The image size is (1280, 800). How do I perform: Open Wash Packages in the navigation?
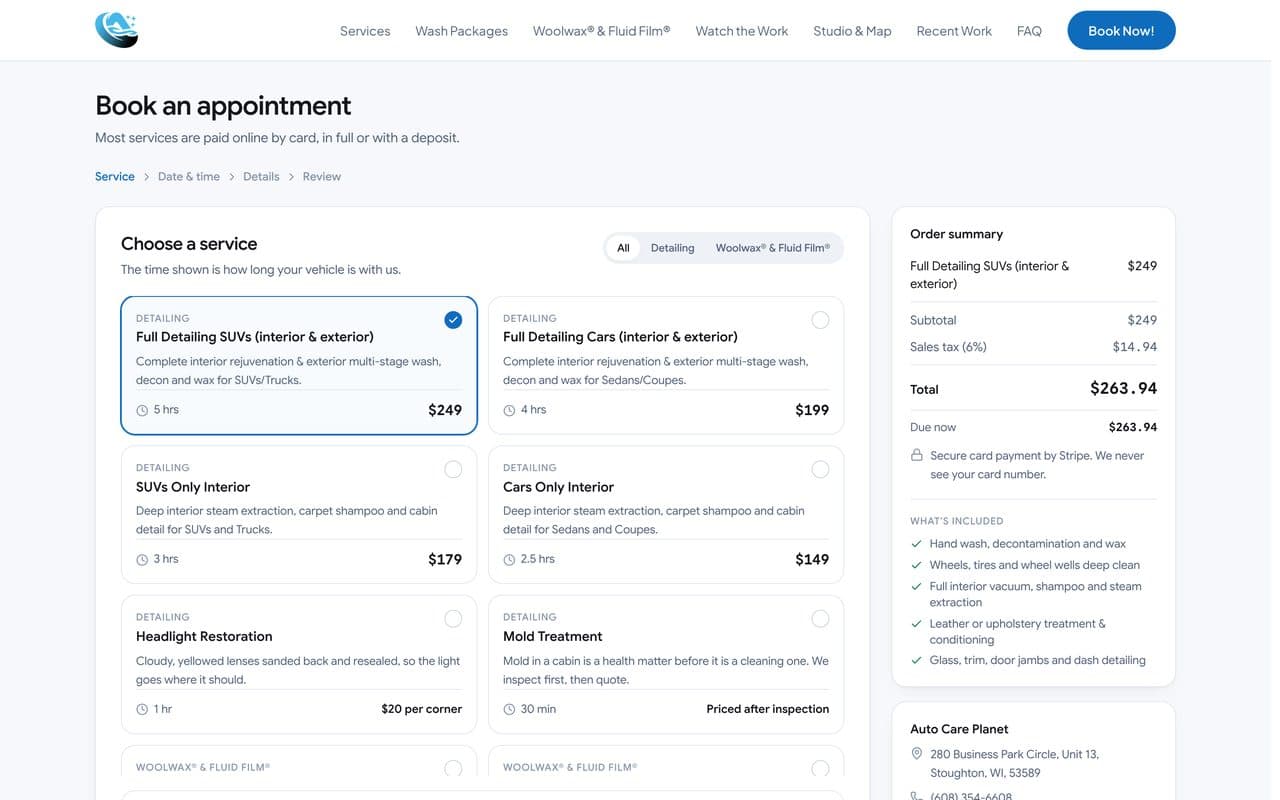pos(462,31)
